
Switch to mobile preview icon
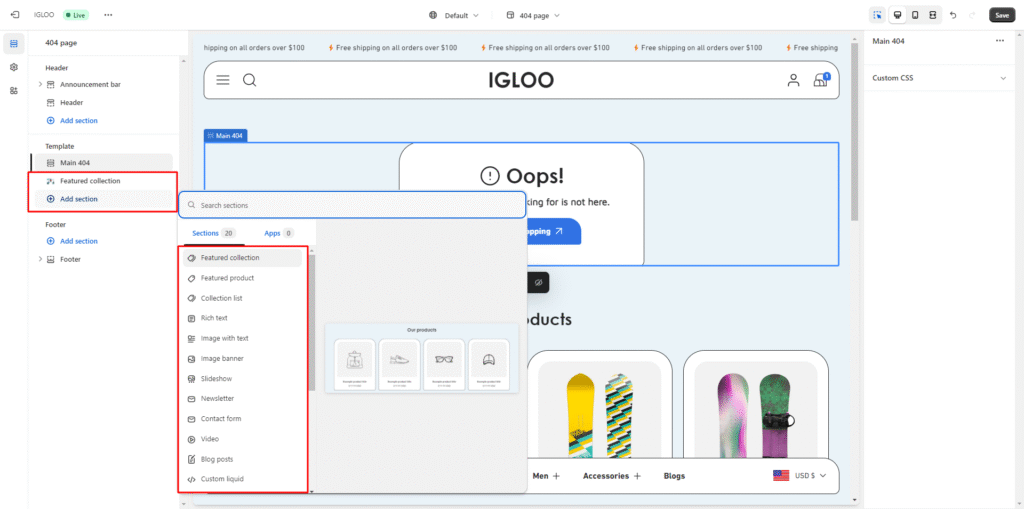pos(915,15)
